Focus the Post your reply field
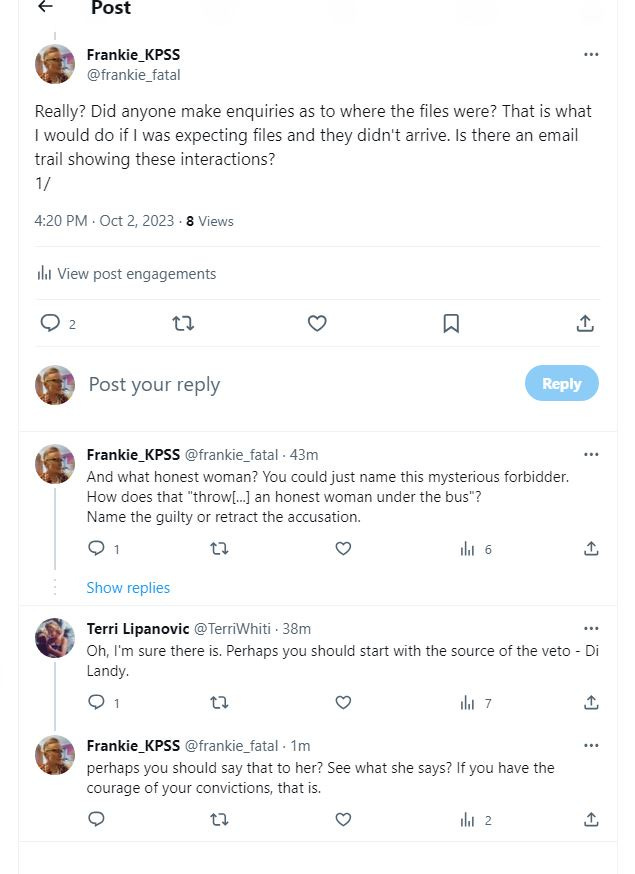The image size is (635, 874). (154, 383)
